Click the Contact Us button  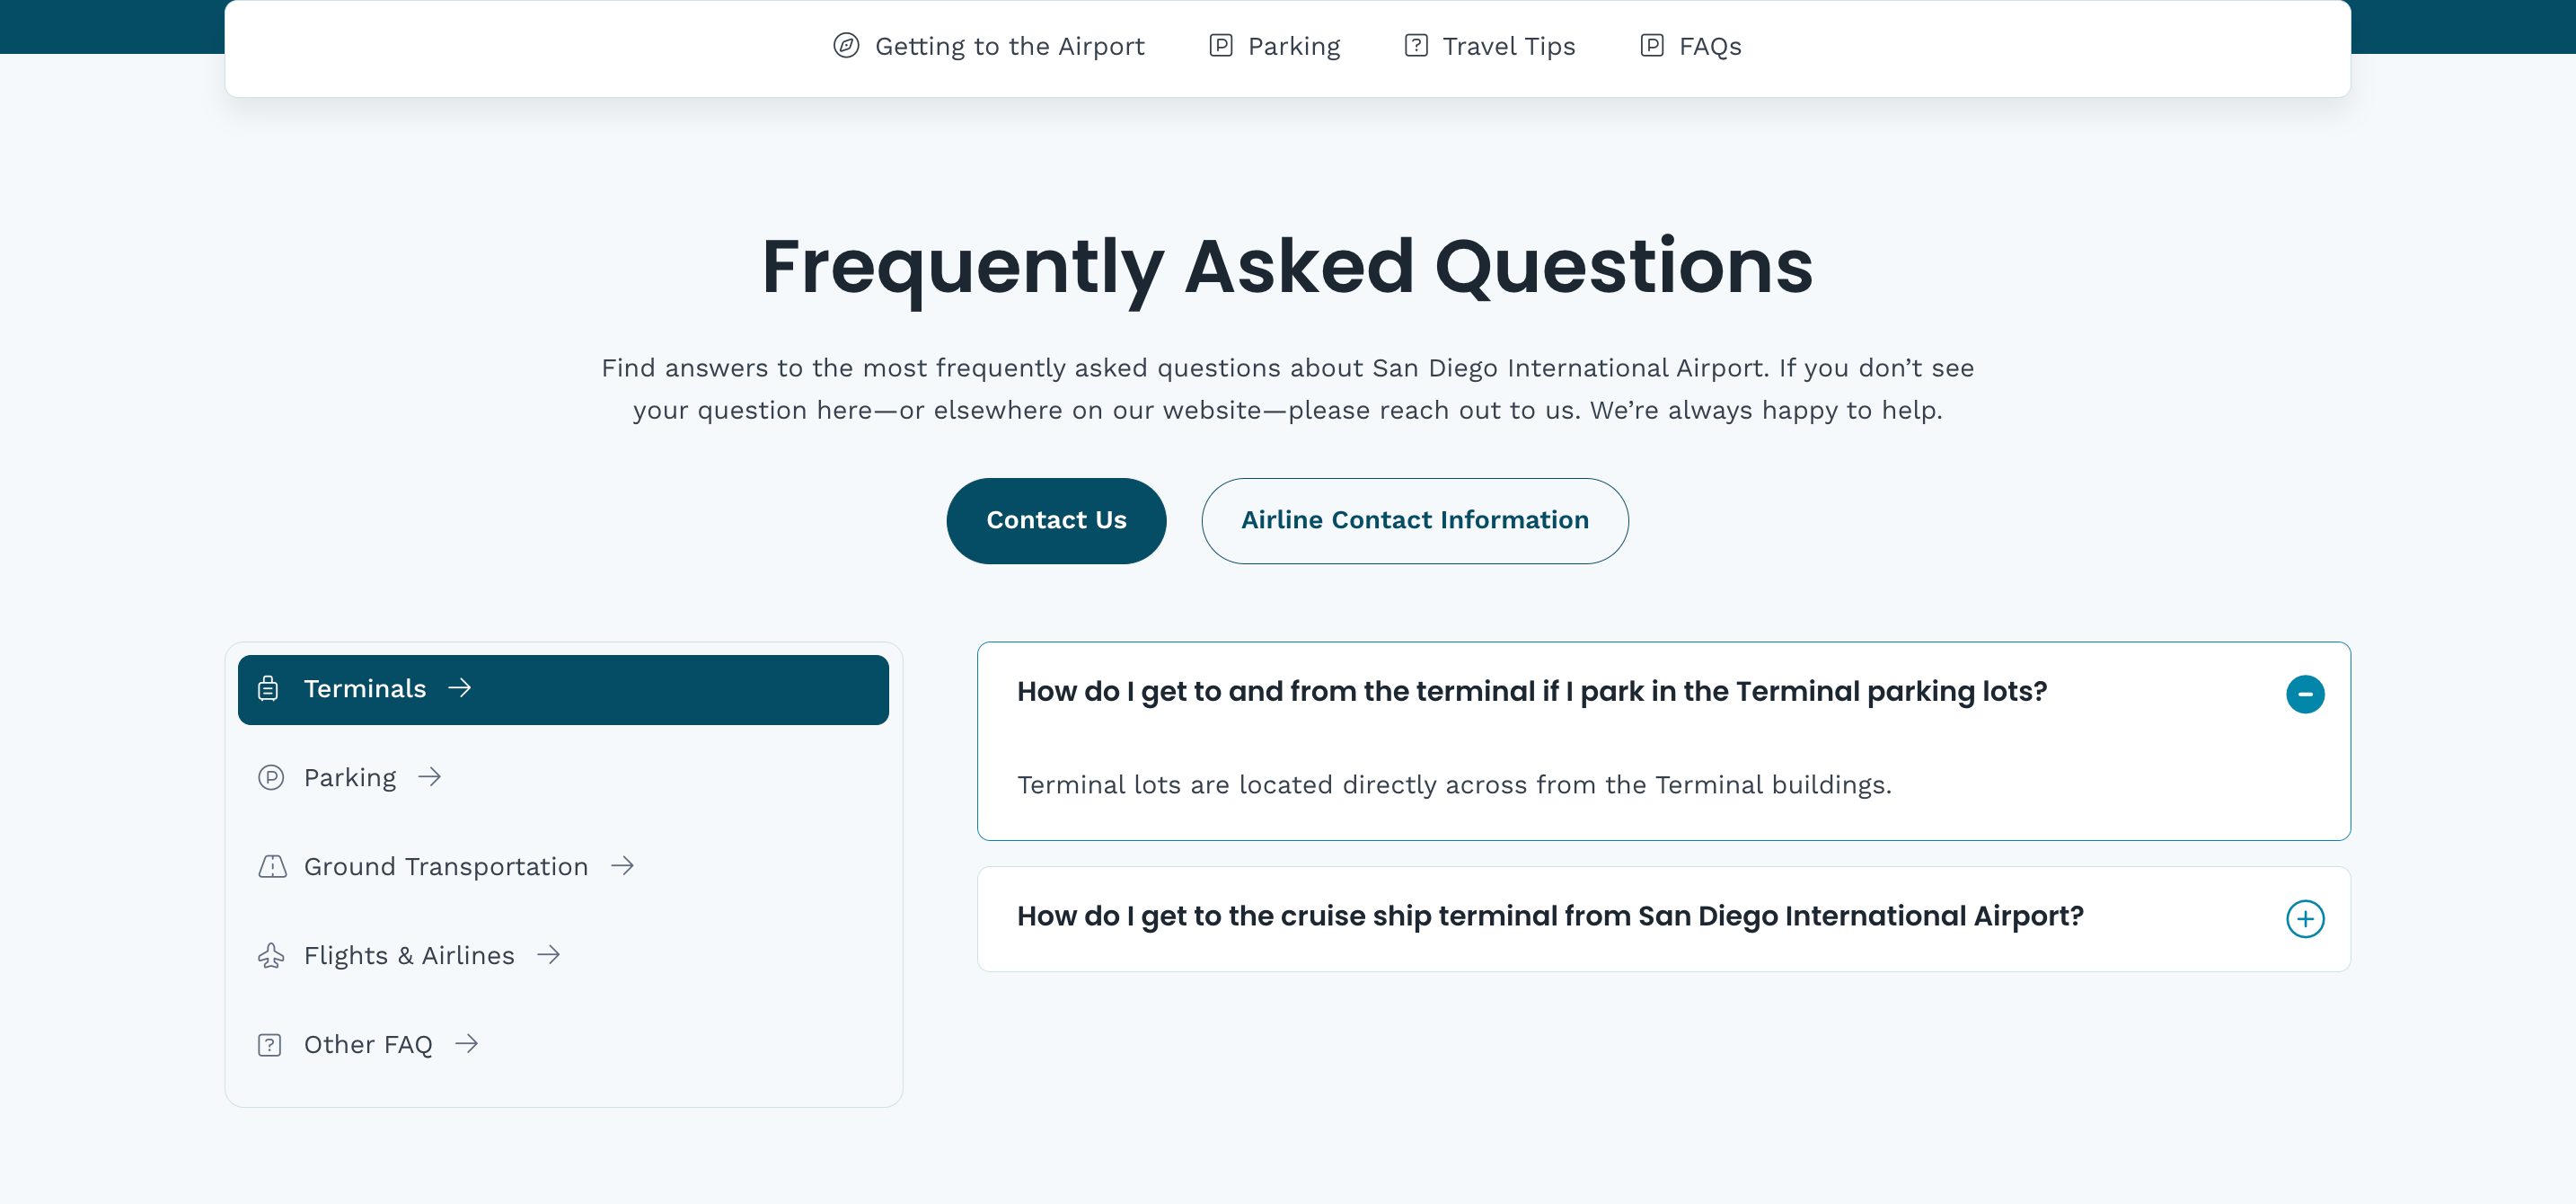click(1056, 520)
